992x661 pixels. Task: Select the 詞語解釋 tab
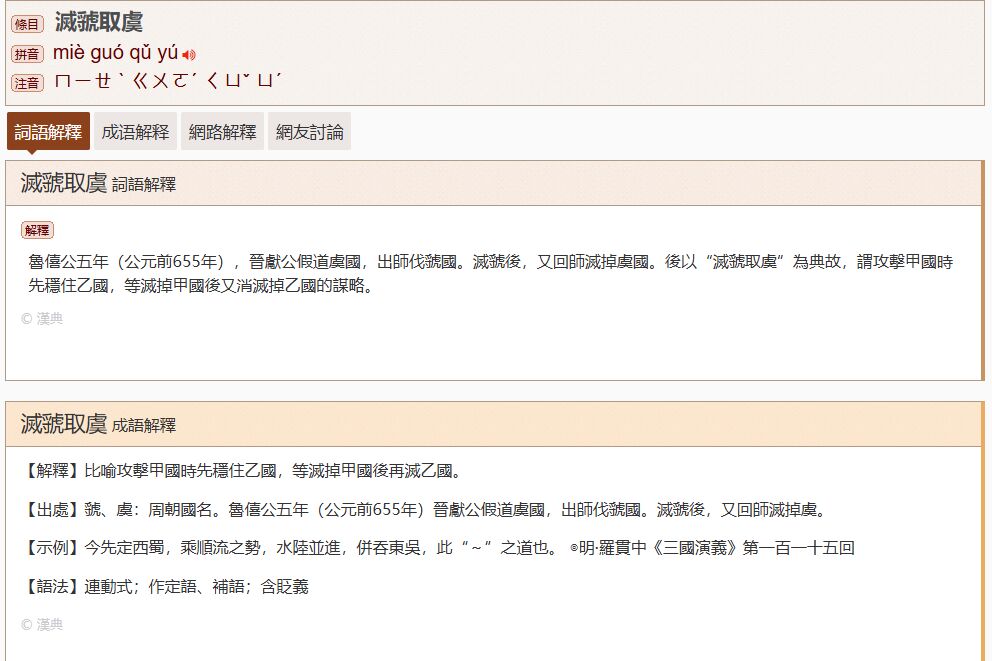click(x=48, y=132)
